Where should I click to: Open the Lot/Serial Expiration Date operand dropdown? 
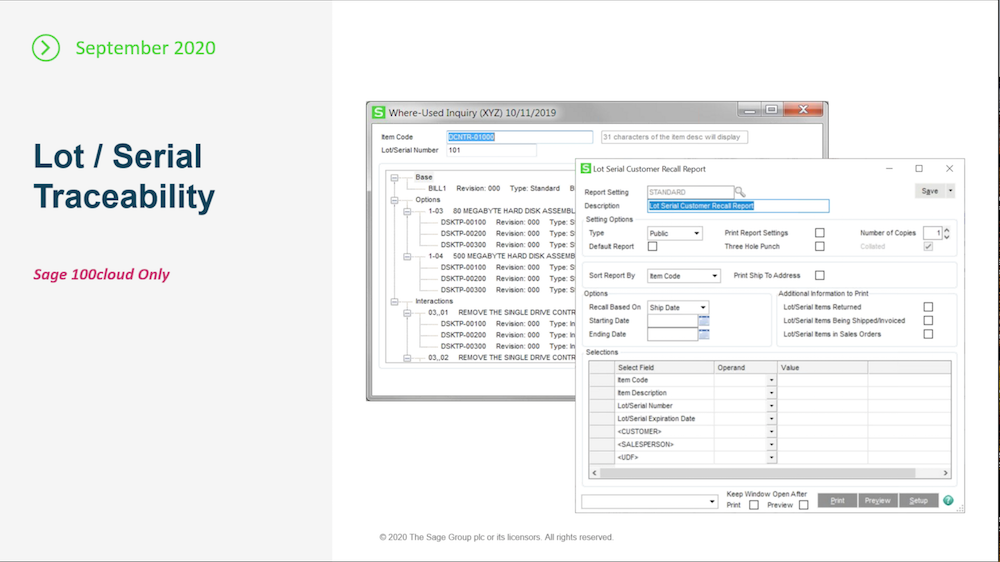click(x=771, y=419)
